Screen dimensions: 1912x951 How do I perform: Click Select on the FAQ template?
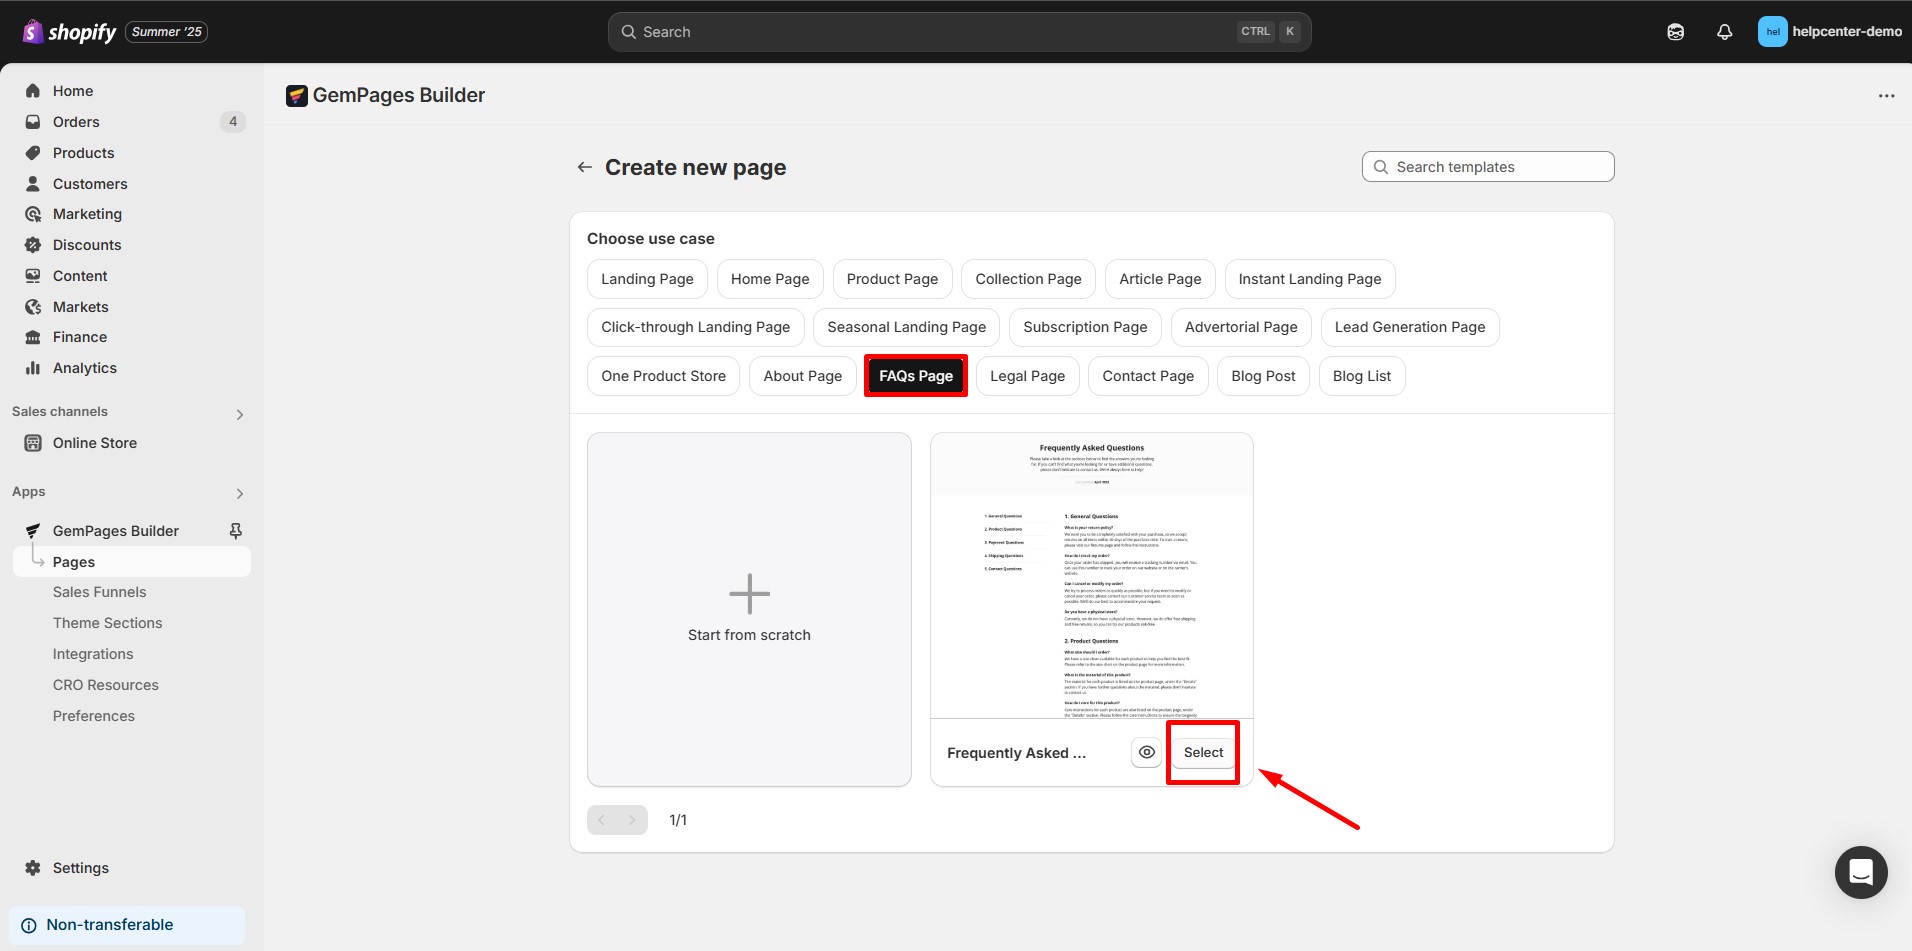(1202, 751)
